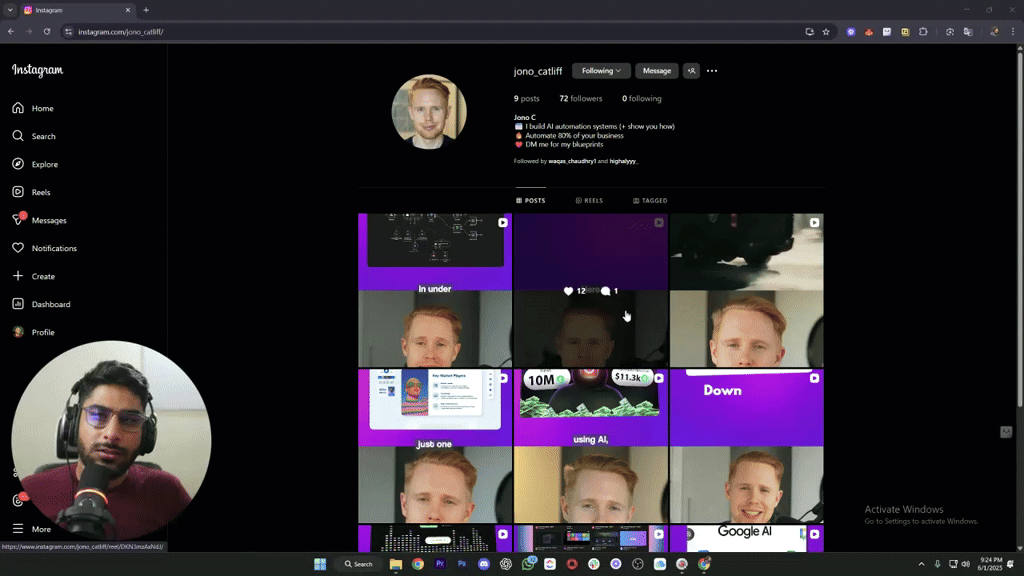Click the Create plus icon
The height and width of the screenshot is (576, 1024).
coord(18,276)
